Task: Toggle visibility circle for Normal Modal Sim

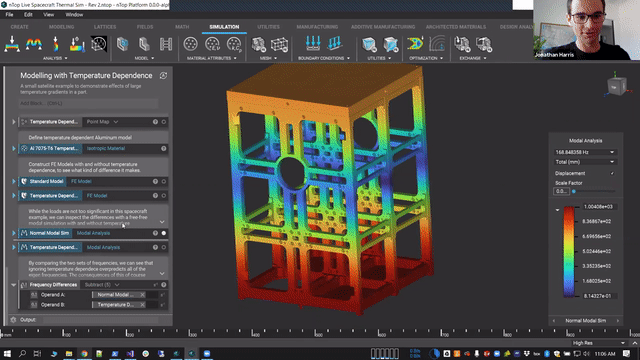Action: click(x=164, y=233)
